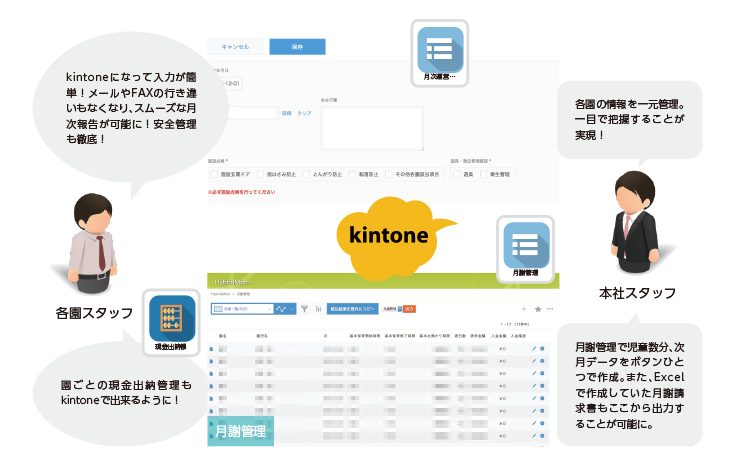Expand the arrow beside the graph icon
The image size is (730, 467).
(291, 309)
